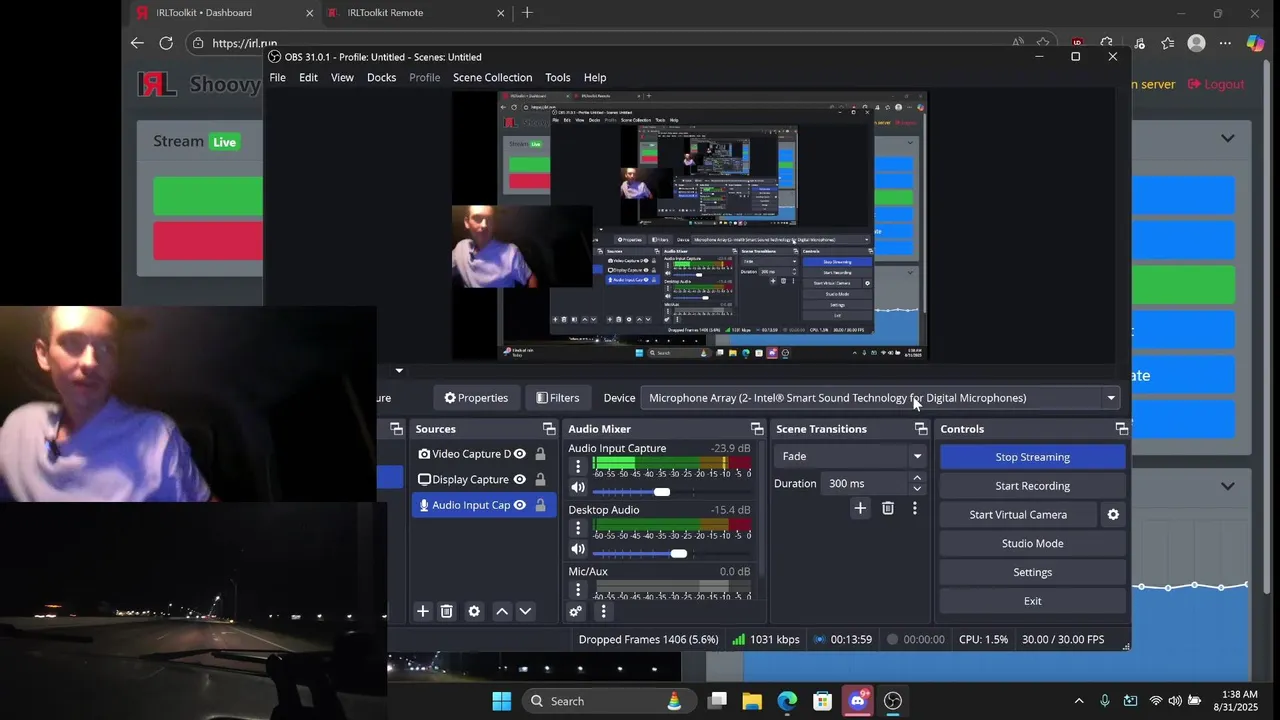
Task: Increase transition duration with up arrow
Action: point(917,478)
